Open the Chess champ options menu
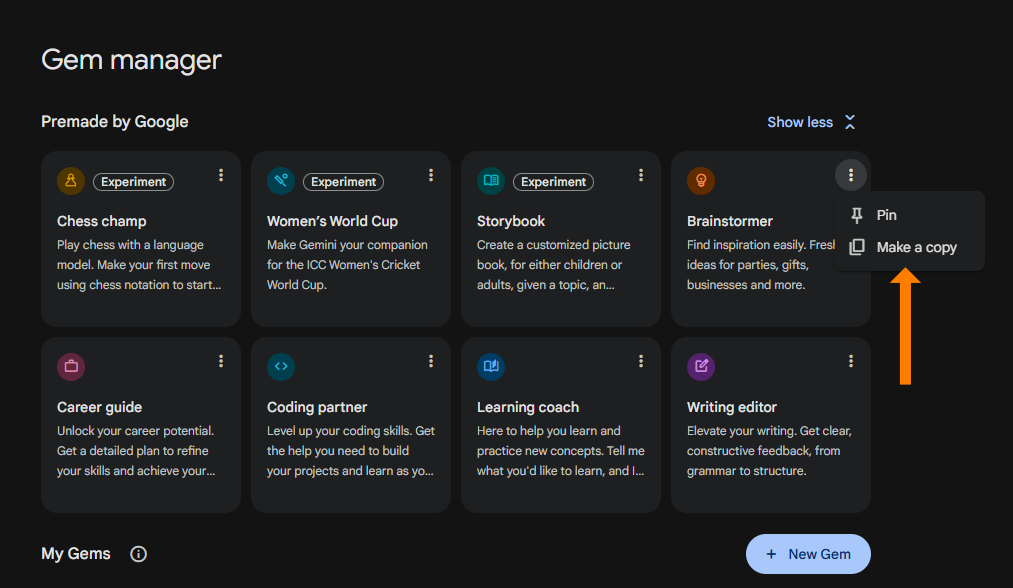Viewport: 1013px width, 588px height. (221, 175)
